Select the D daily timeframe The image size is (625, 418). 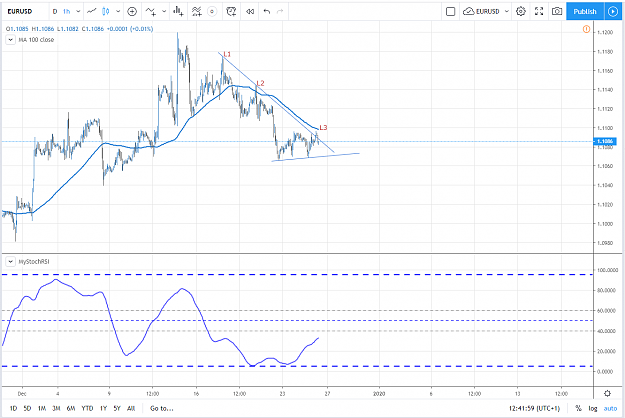[x=55, y=12]
